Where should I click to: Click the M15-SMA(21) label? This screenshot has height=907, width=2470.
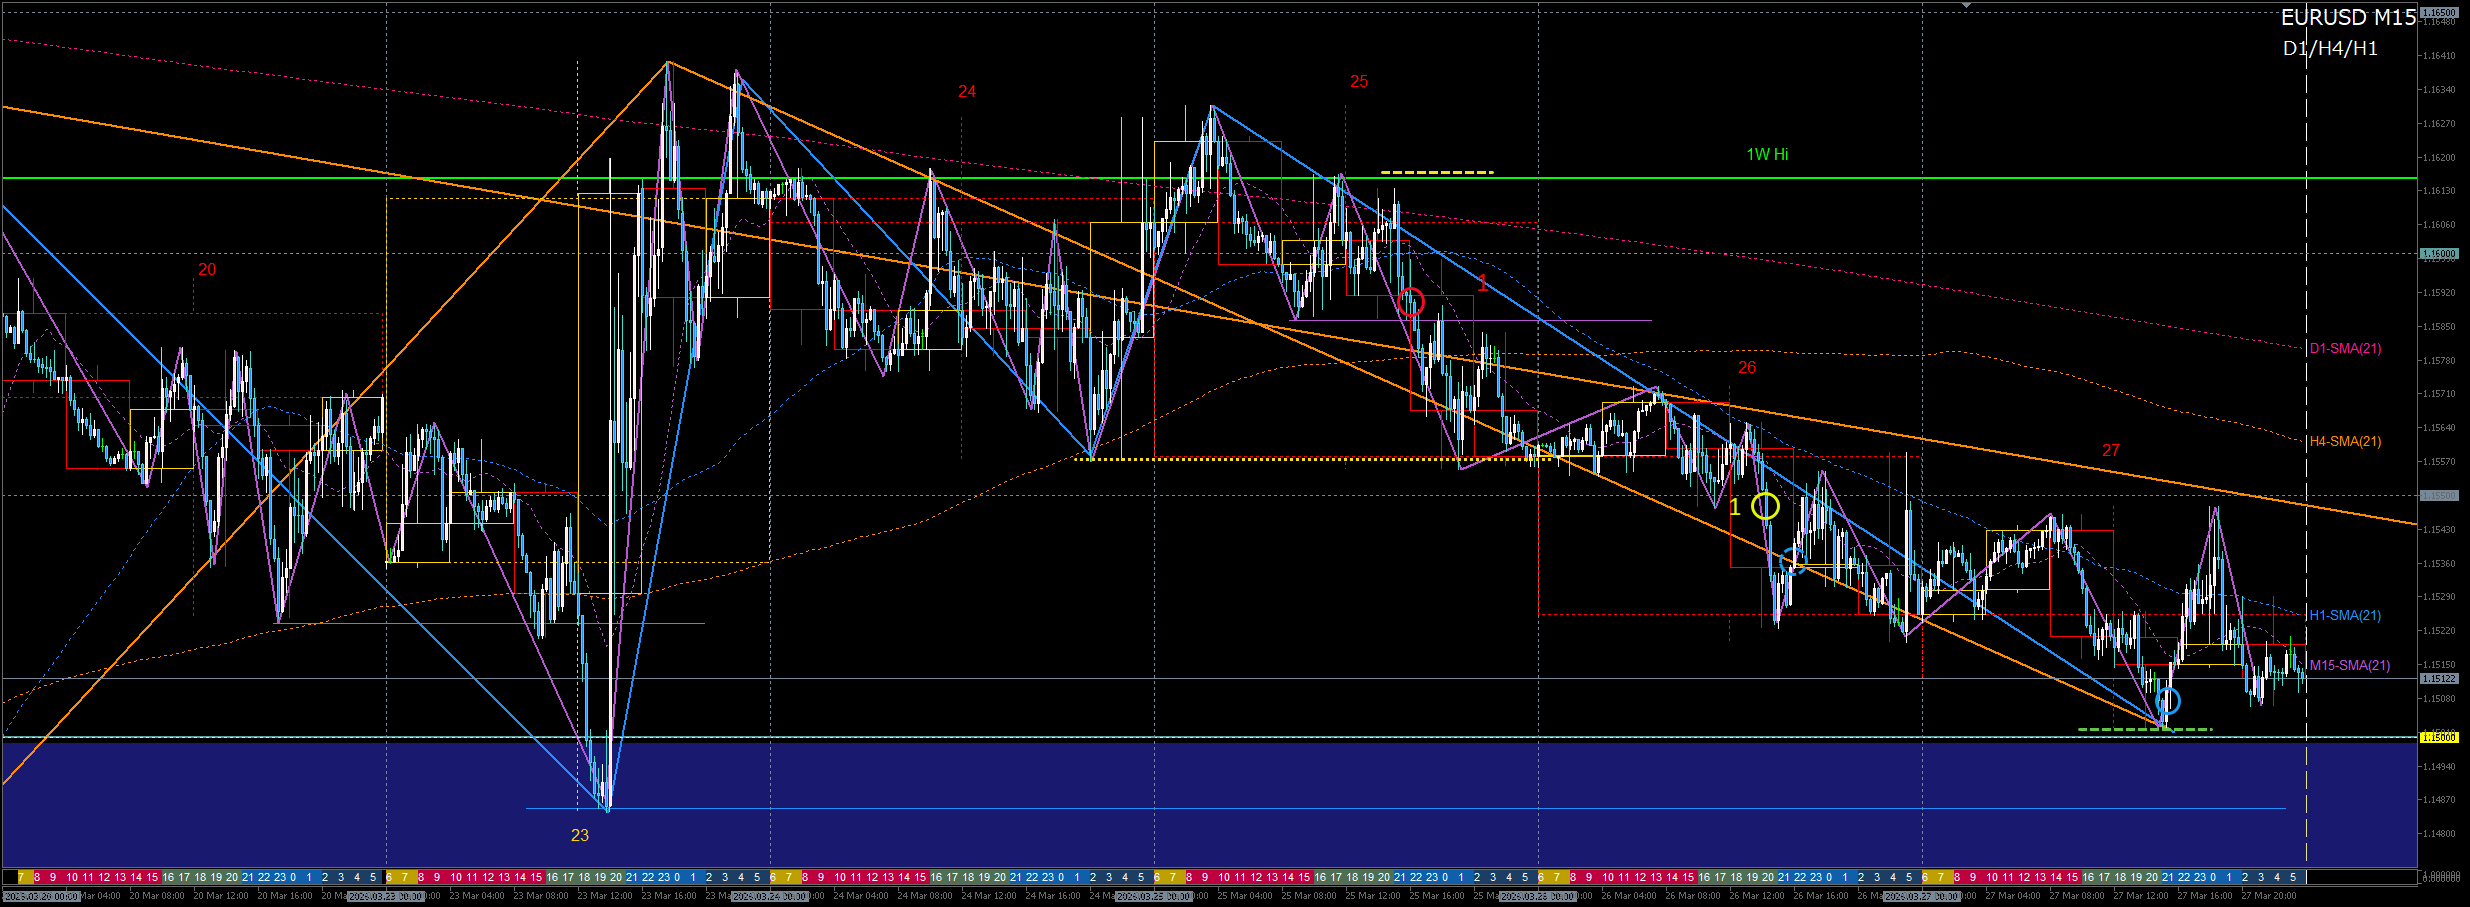click(x=2349, y=666)
